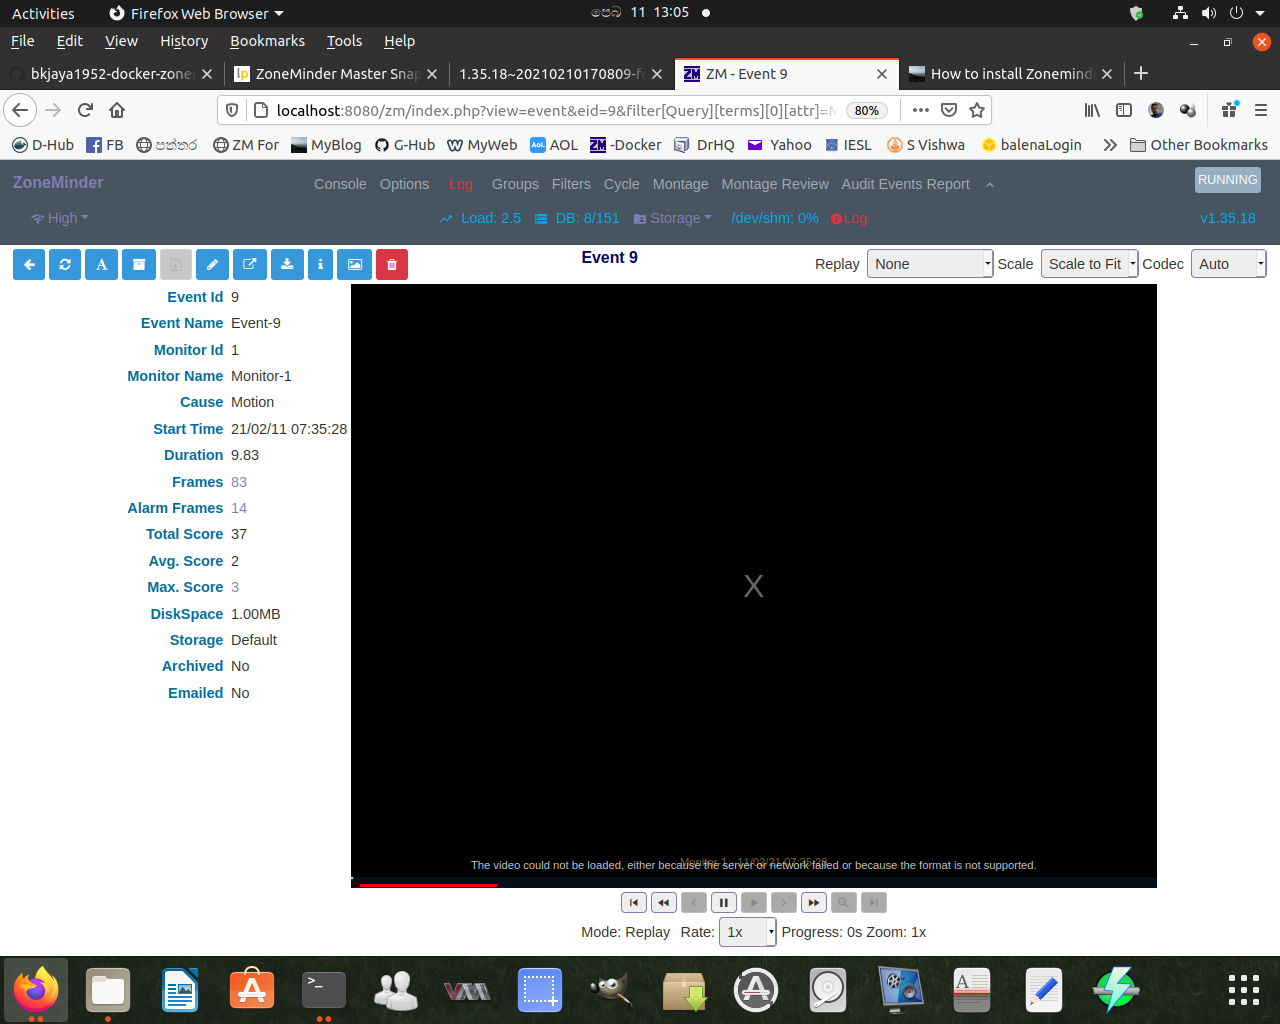1280x1024 pixels.
Task: Open the red Log nav link
Action: [x=460, y=184]
